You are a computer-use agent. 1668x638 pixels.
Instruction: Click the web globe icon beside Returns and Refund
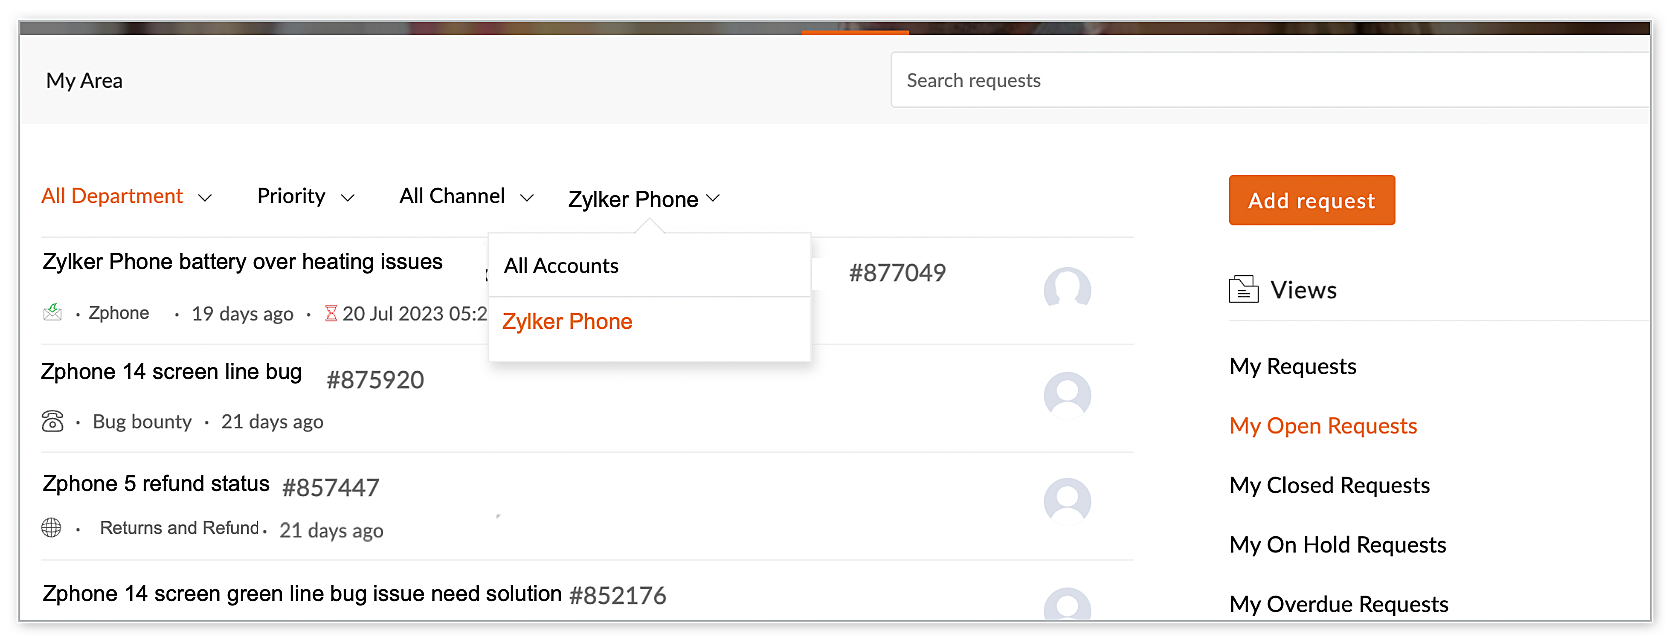(x=52, y=527)
